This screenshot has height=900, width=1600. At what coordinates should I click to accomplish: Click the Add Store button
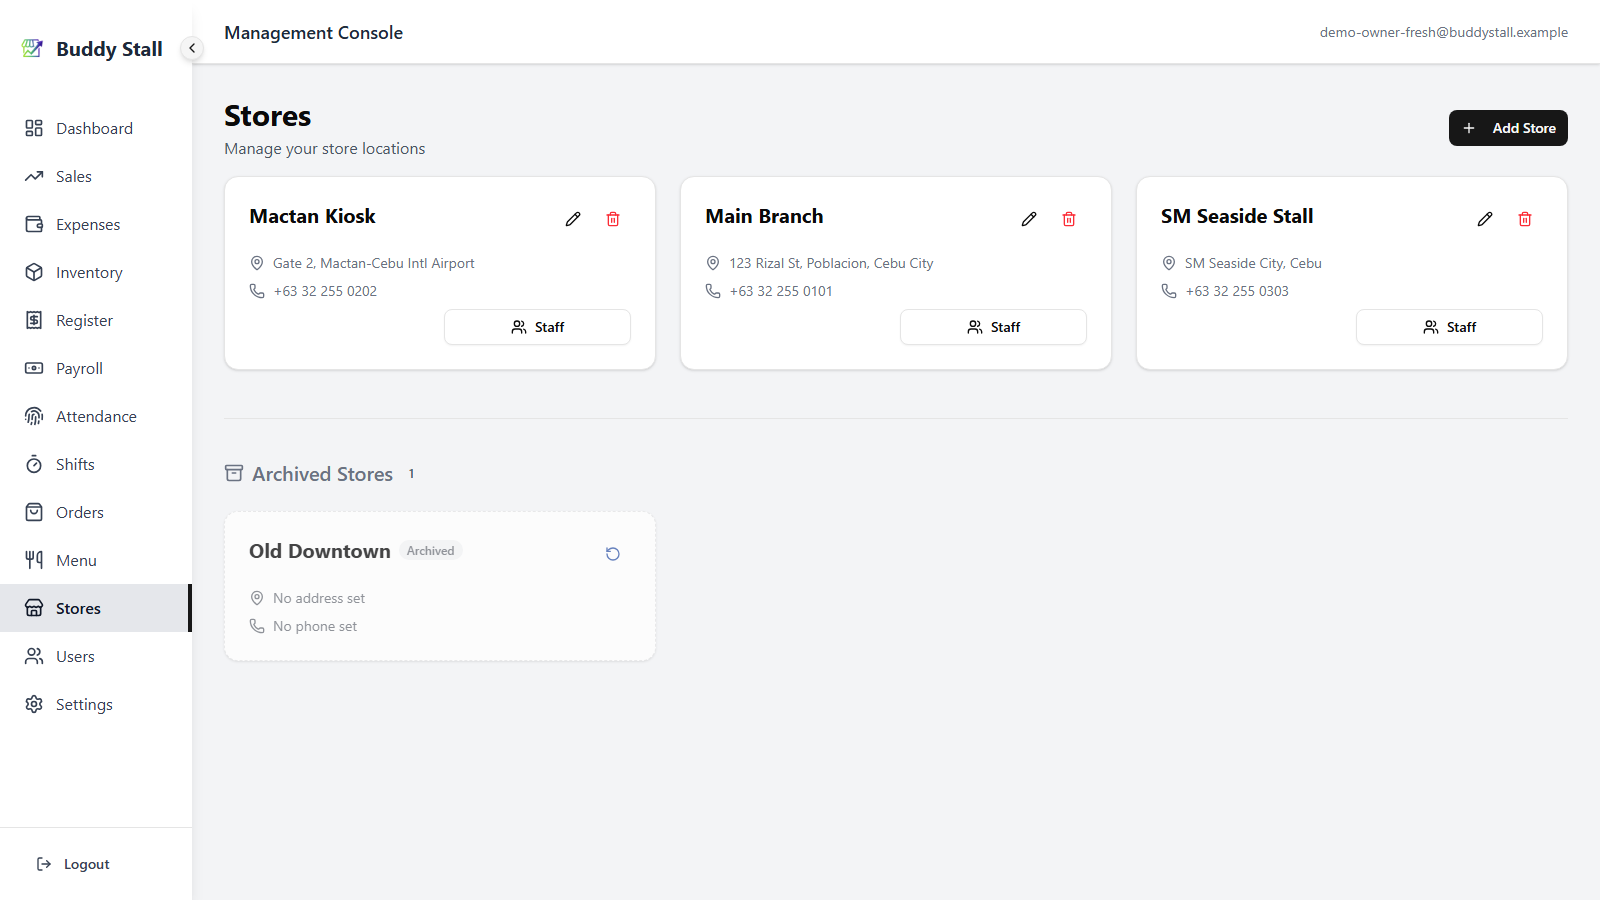pyautogui.click(x=1508, y=128)
